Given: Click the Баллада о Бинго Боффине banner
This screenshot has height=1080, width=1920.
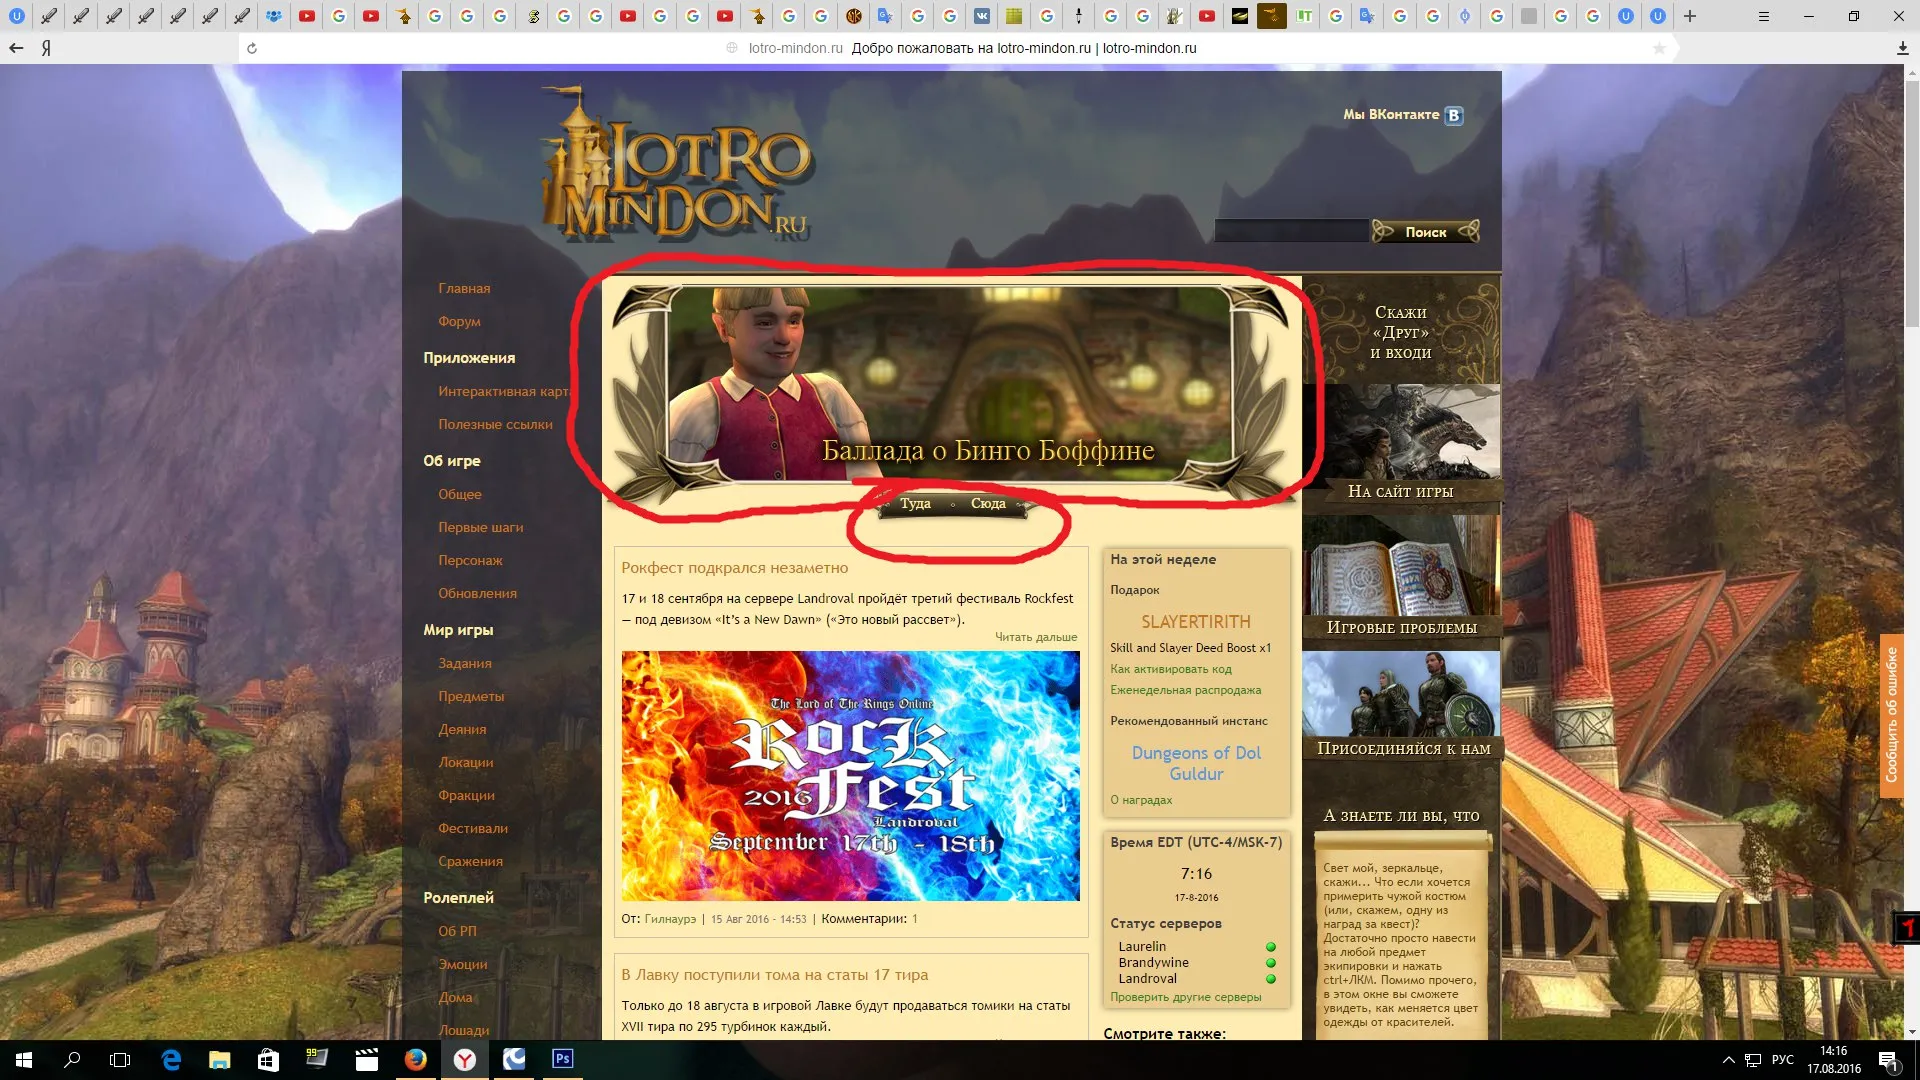Looking at the screenshot, I should click(x=950, y=385).
